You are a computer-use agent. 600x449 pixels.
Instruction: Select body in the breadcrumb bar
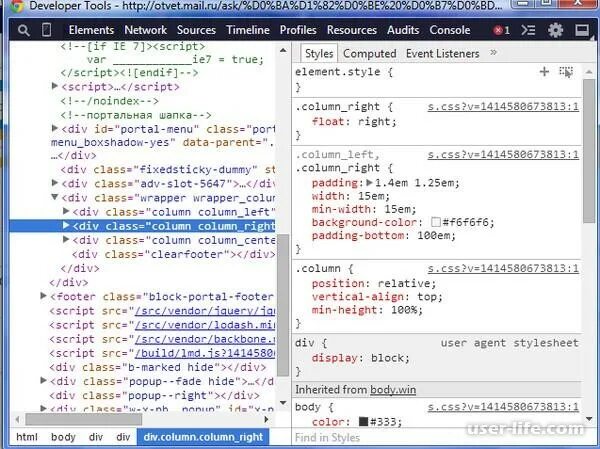63,437
